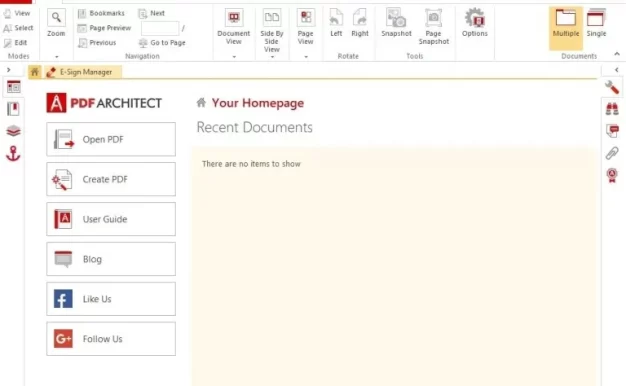
Task: Expand the Zoom dropdown arrow
Action: coord(56,57)
